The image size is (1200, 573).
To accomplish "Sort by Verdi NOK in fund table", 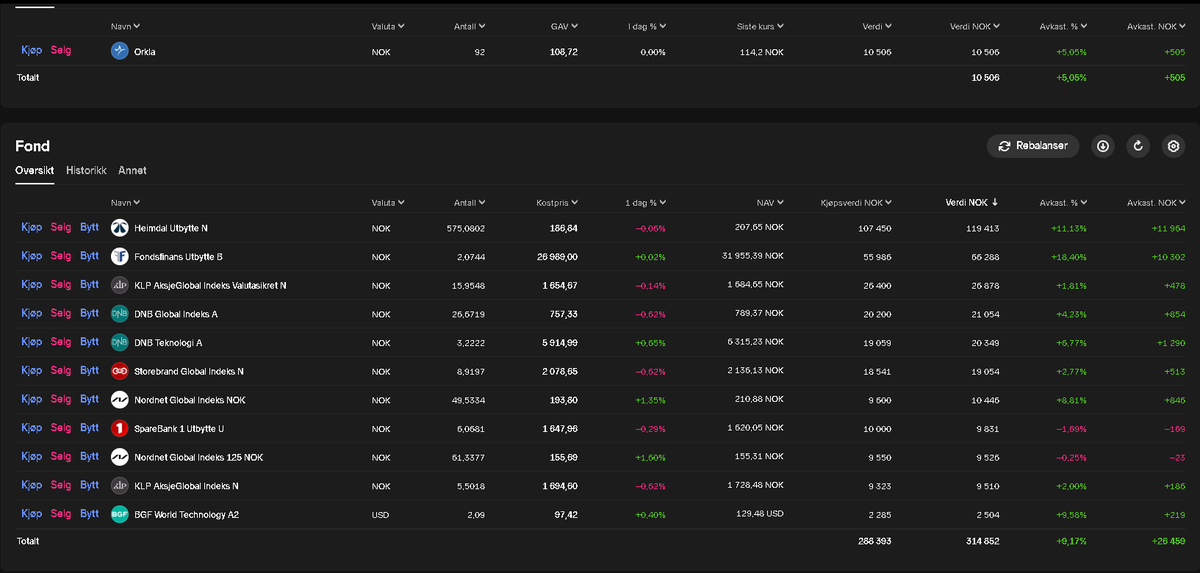I will [x=971, y=202].
